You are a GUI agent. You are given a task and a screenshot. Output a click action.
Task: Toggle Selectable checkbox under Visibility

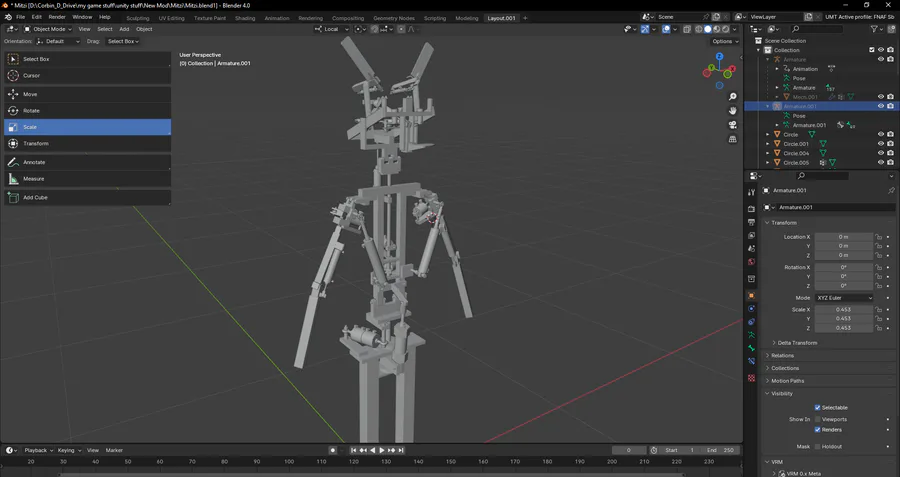coord(817,408)
